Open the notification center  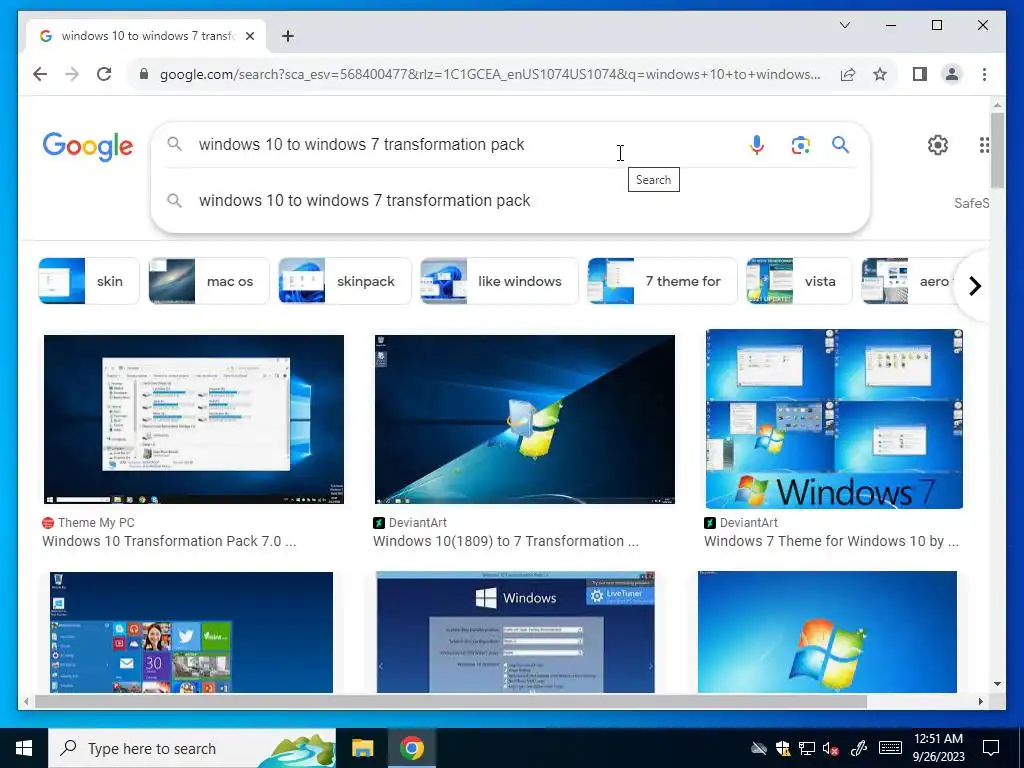click(x=991, y=748)
